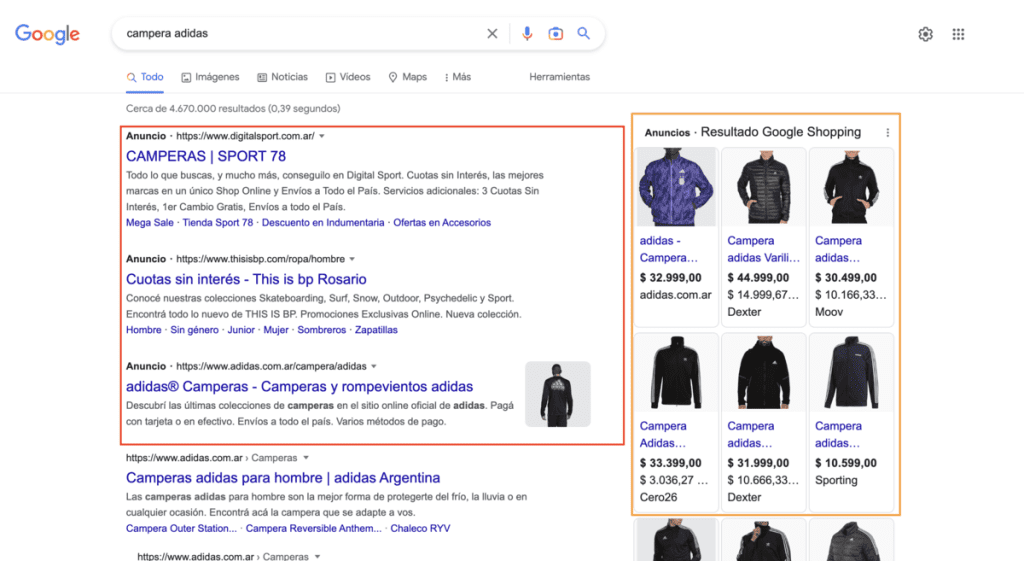Click the Moov $30.499,00 jacket image
Viewport: 1024px width, 561px height.
(x=851, y=187)
